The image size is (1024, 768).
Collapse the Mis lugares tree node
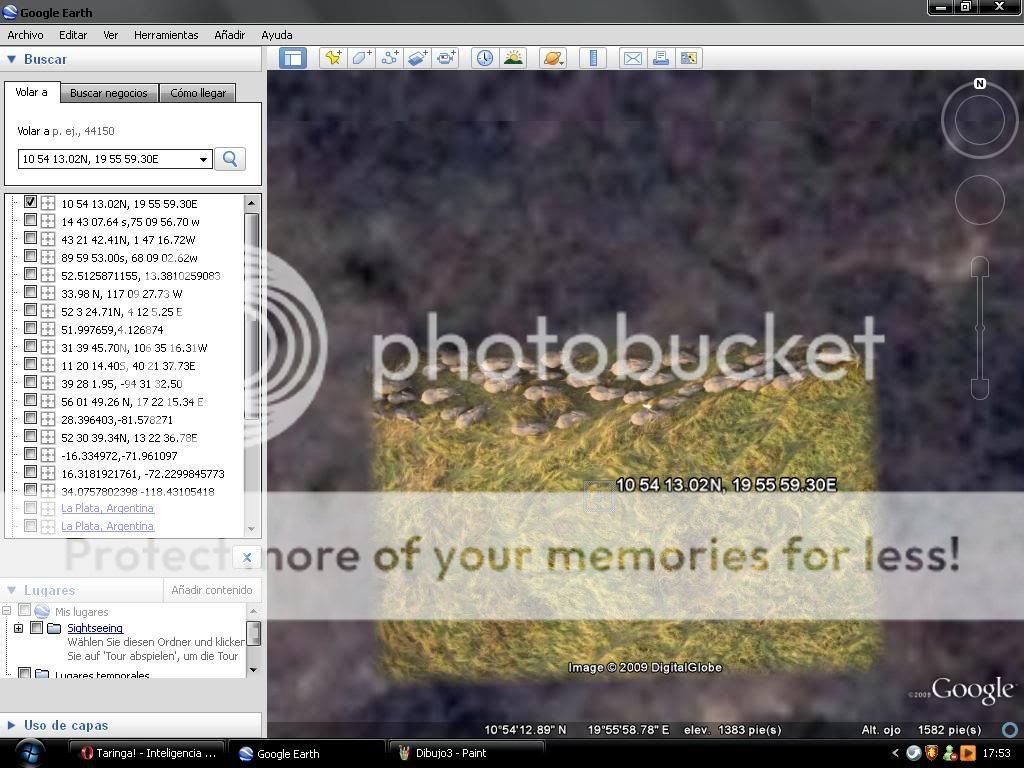click(7, 611)
